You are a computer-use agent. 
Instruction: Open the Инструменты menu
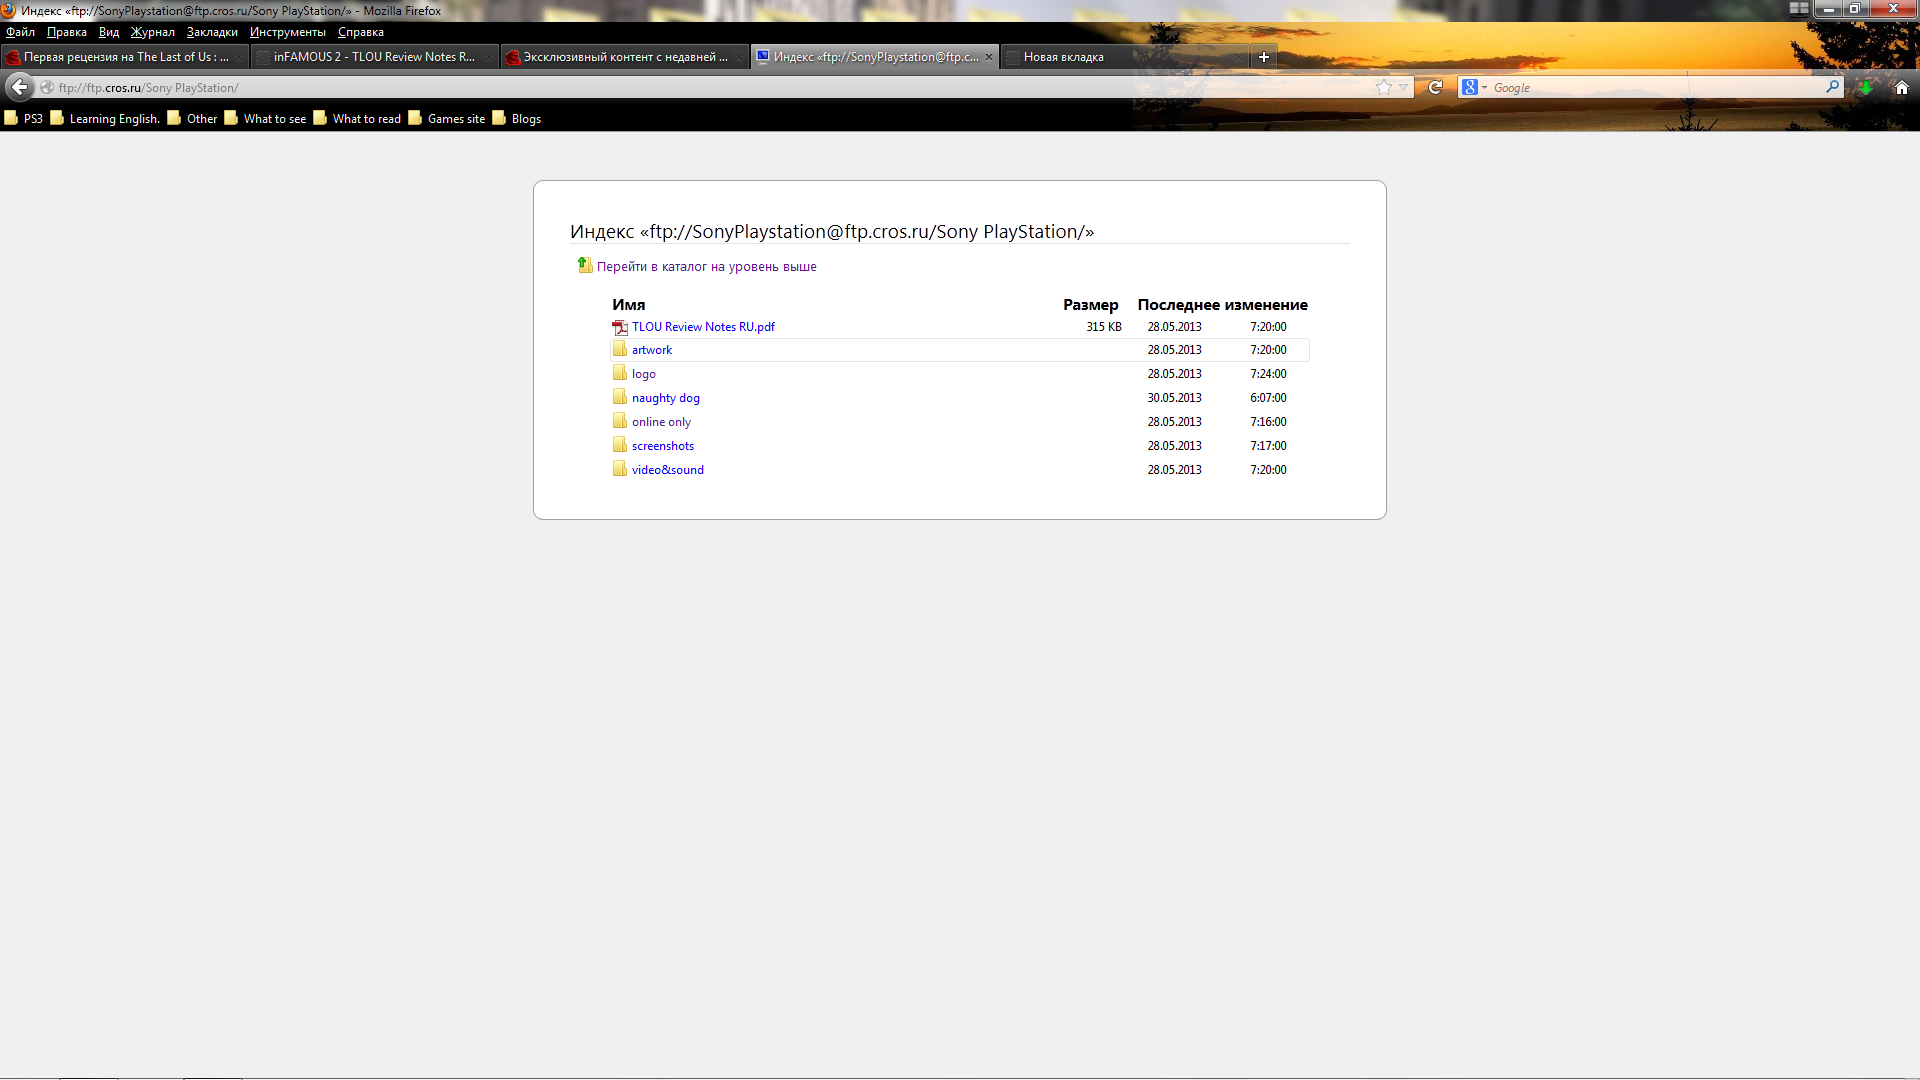(288, 32)
